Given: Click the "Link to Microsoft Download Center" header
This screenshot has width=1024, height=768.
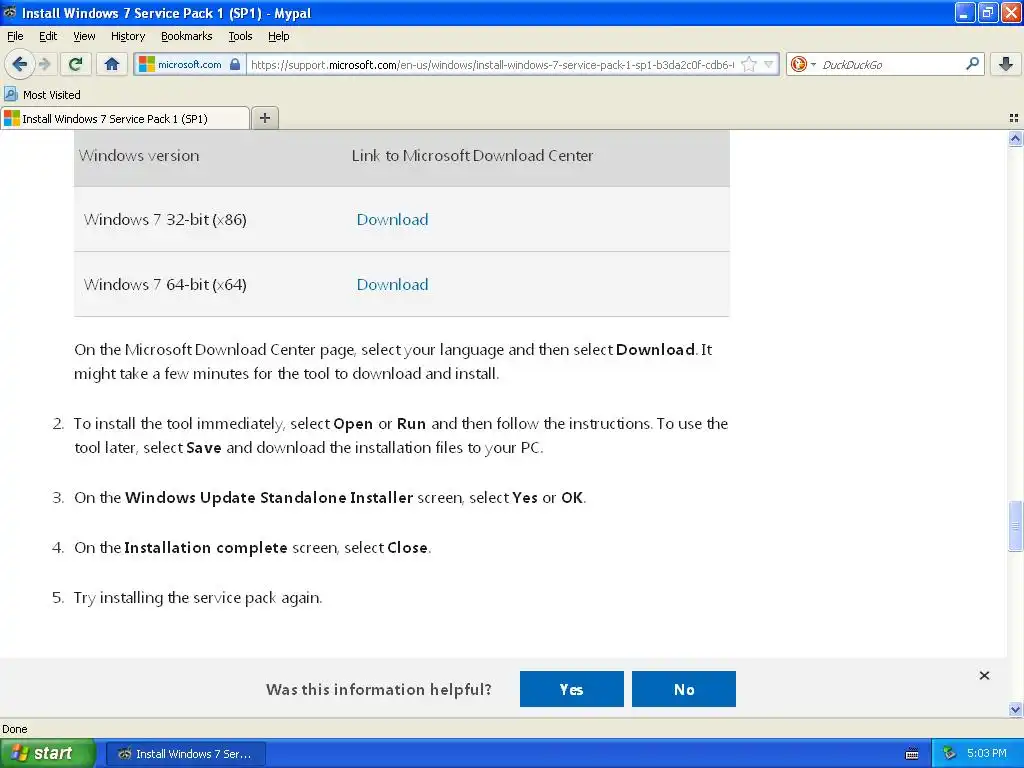Looking at the screenshot, I should pos(472,155).
